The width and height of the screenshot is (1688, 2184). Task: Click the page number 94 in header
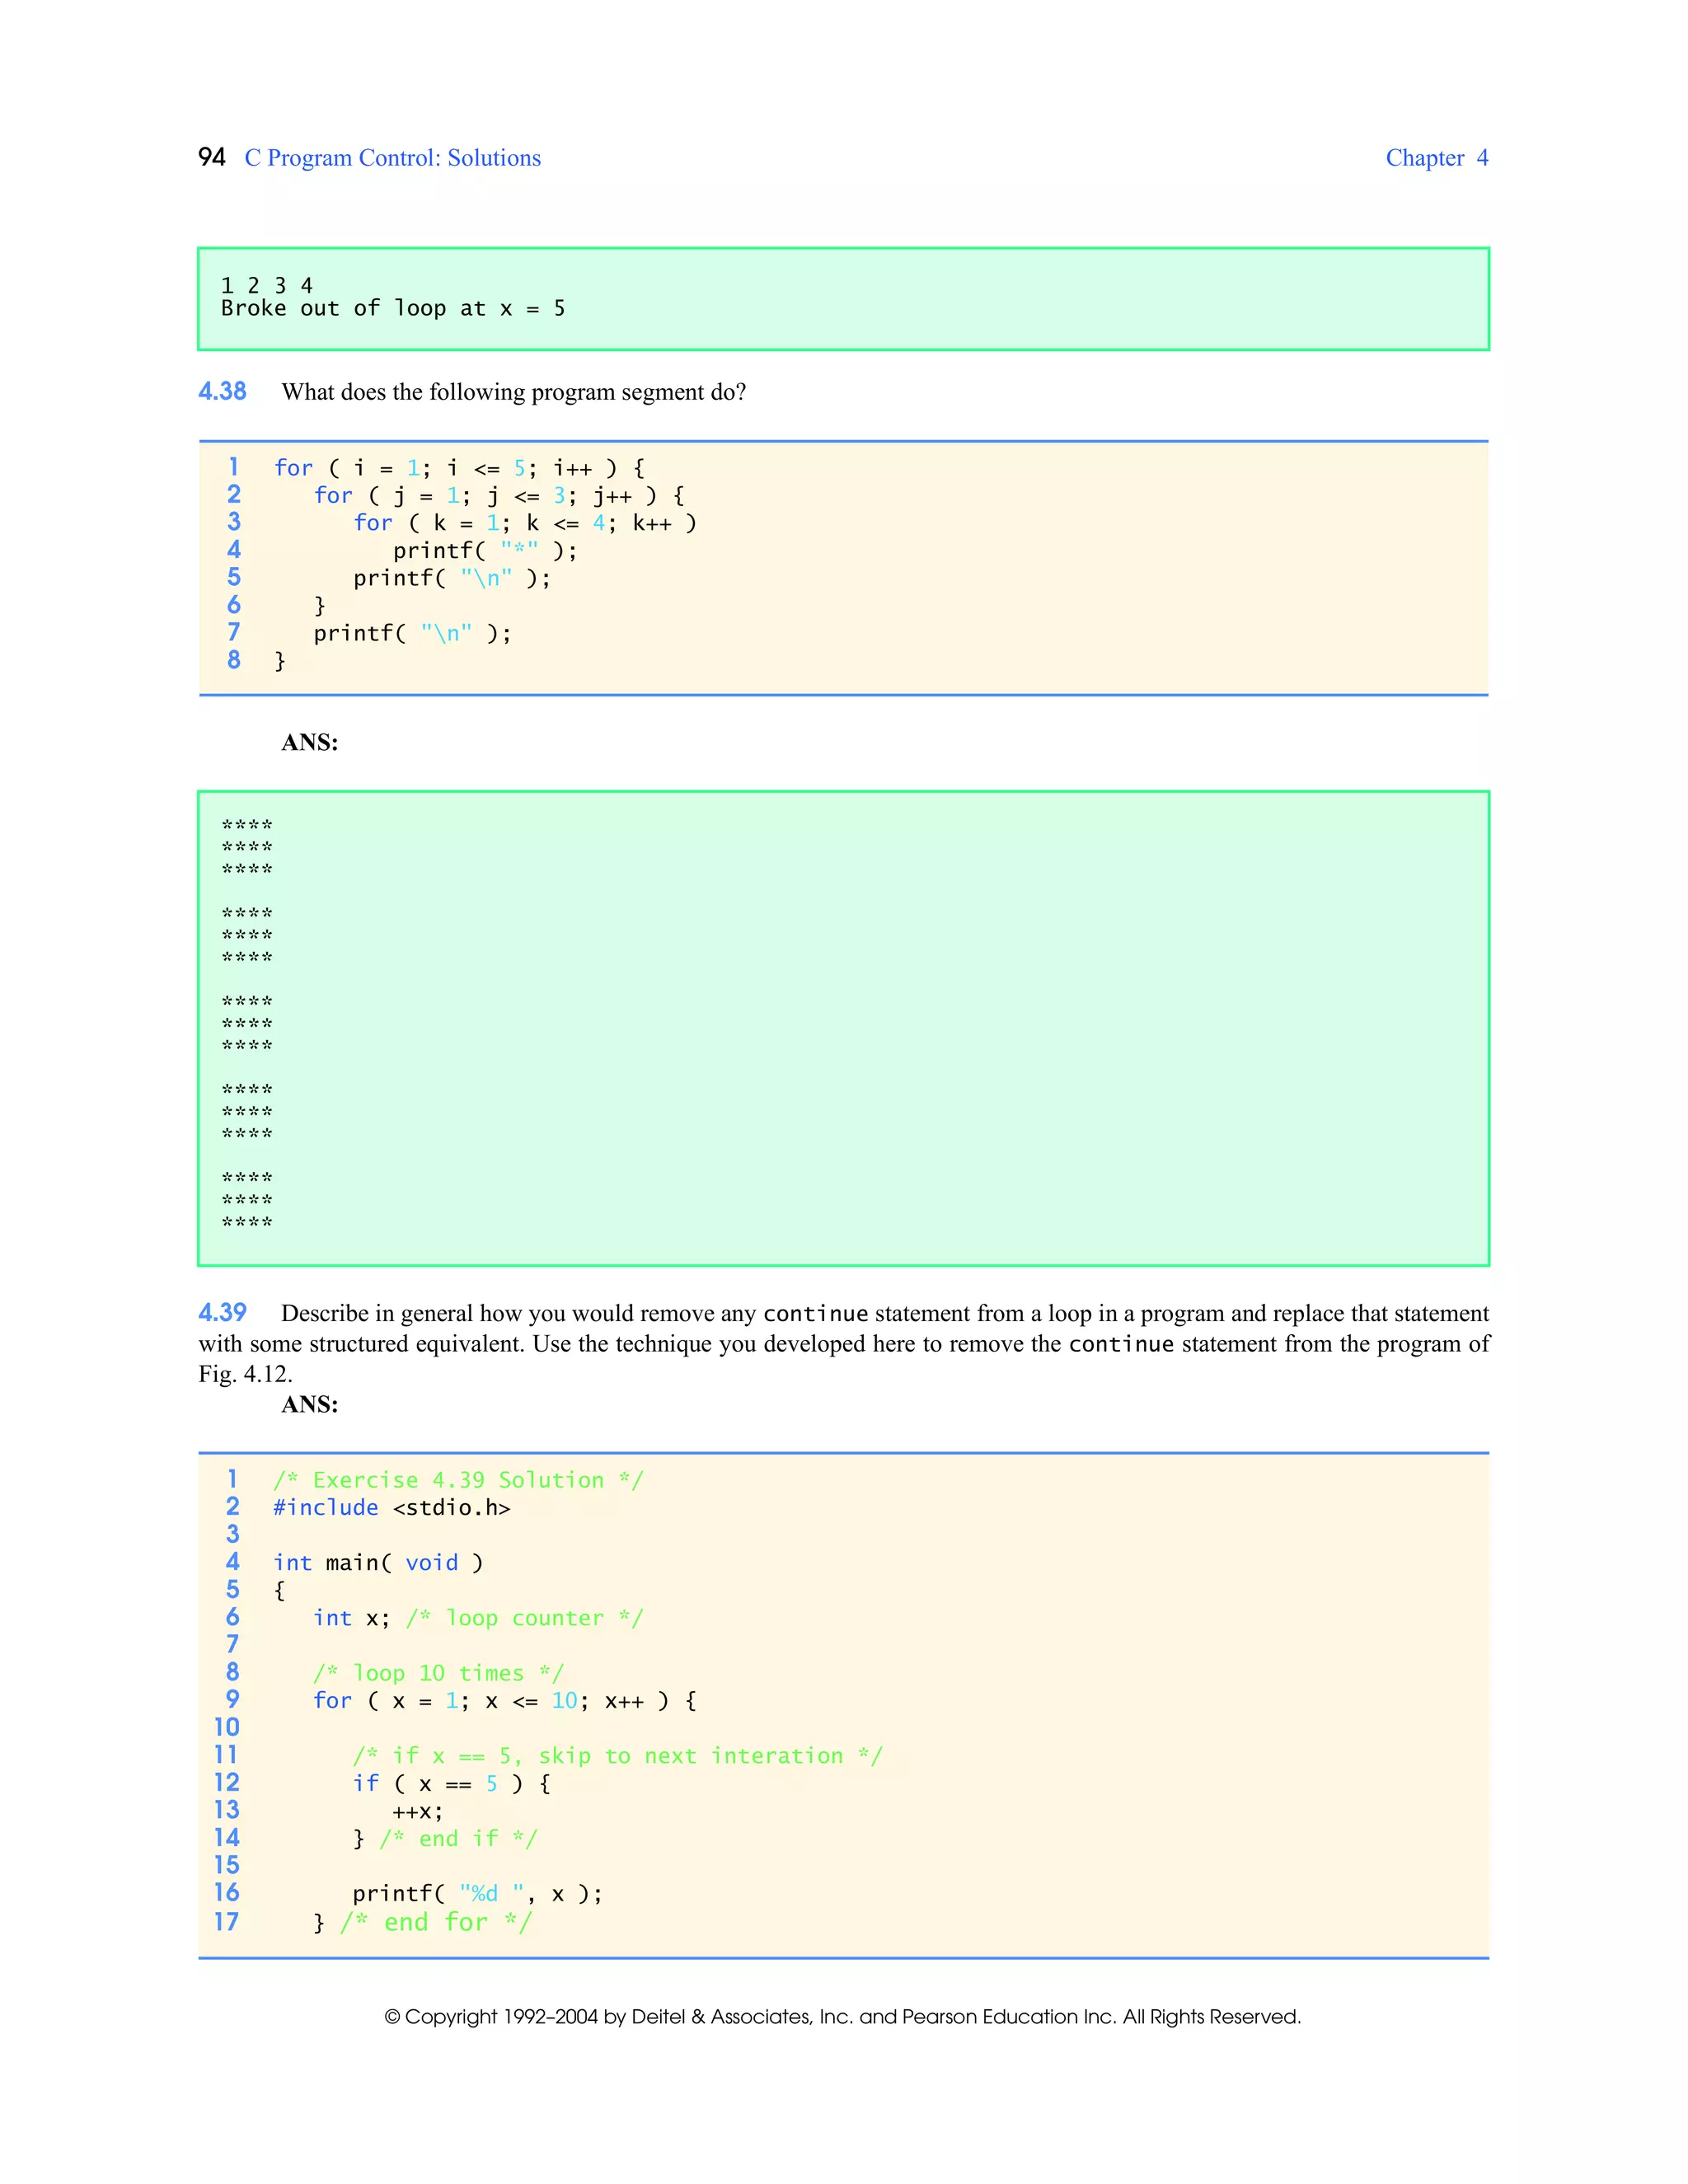click(x=212, y=158)
